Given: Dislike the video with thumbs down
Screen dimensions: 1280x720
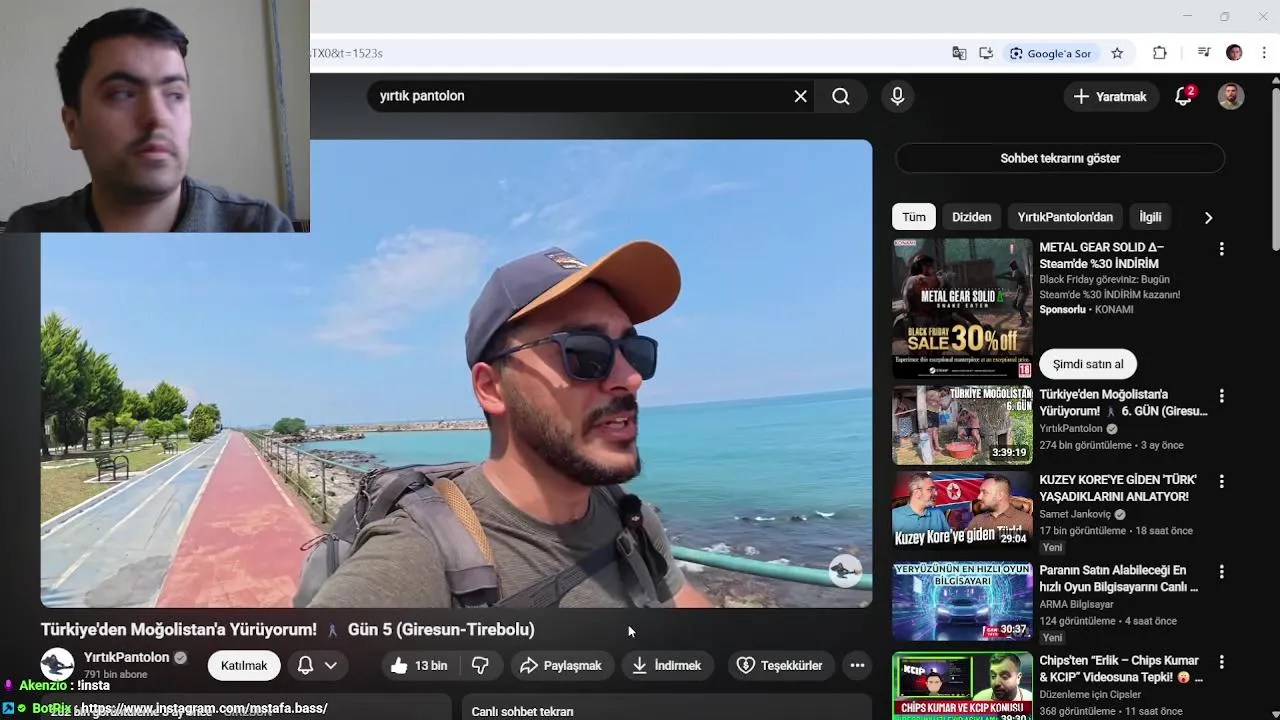Looking at the screenshot, I should [480, 665].
